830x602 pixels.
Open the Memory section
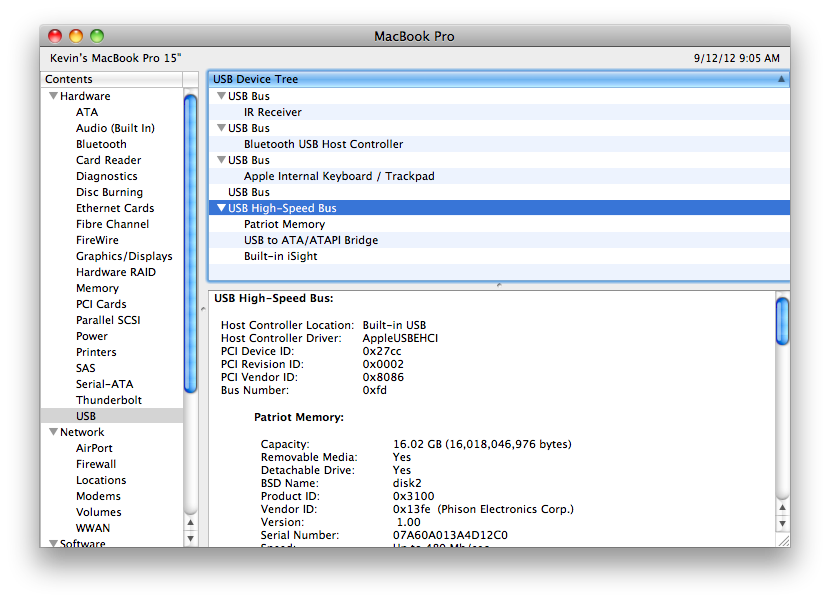pyautogui.click(x=97, y=288)
